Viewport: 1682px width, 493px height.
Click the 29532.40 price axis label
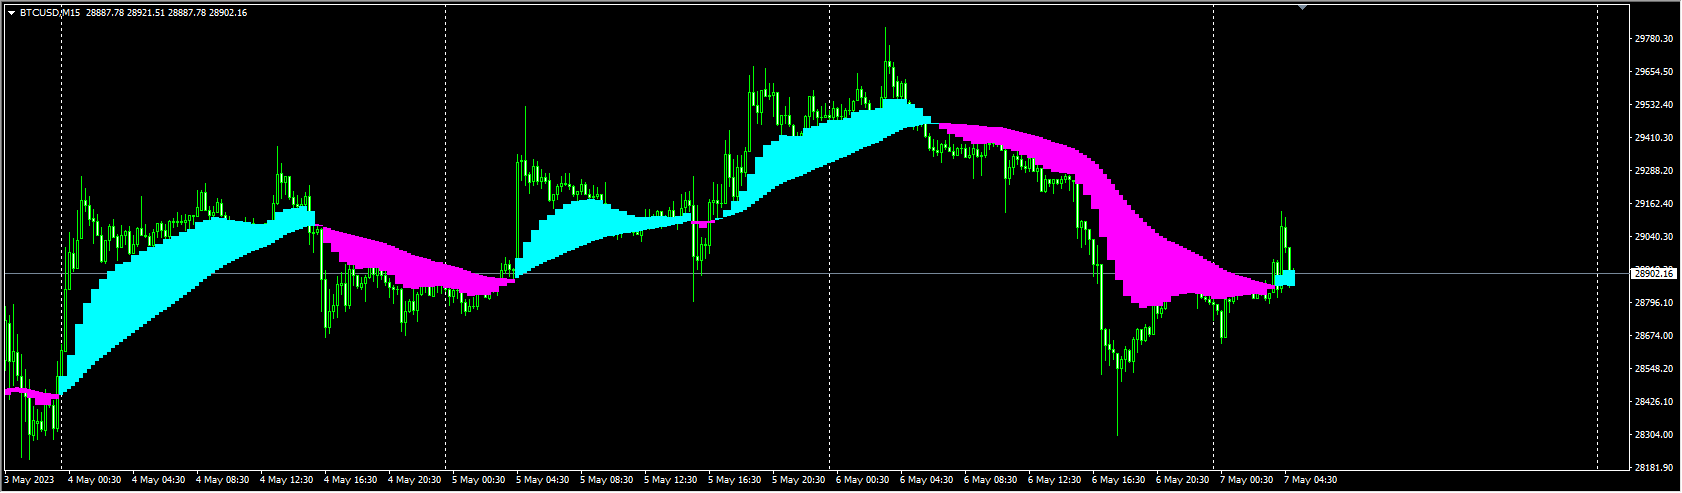(1654, 105)
